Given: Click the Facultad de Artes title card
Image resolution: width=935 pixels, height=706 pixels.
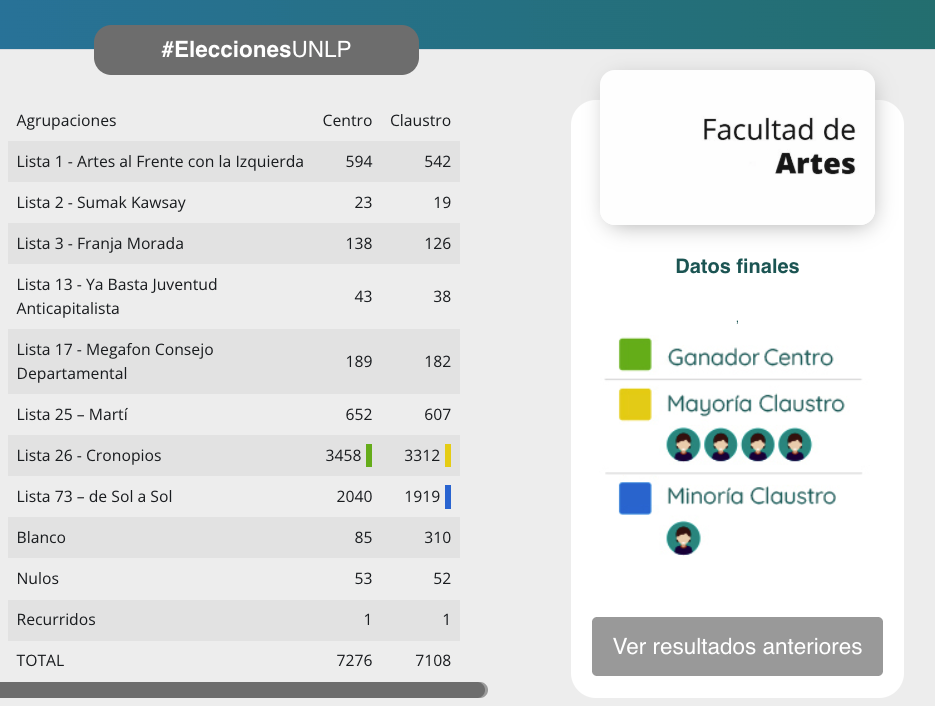Looking at the screenshot, I should click(x=737, y=147).
